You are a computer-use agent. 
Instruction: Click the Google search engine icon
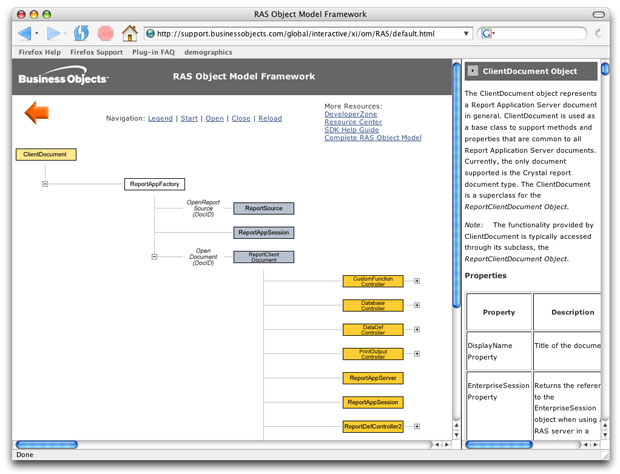click(486, 34)
